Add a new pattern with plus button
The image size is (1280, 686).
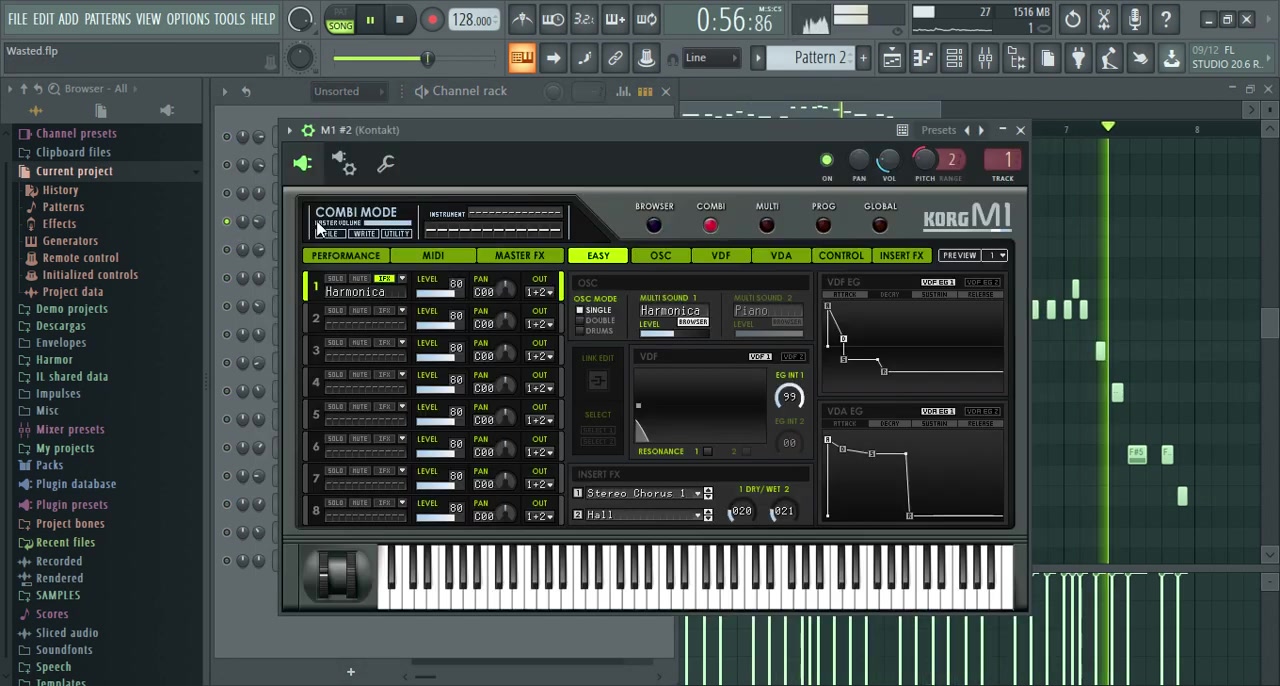tap(863, 58)
